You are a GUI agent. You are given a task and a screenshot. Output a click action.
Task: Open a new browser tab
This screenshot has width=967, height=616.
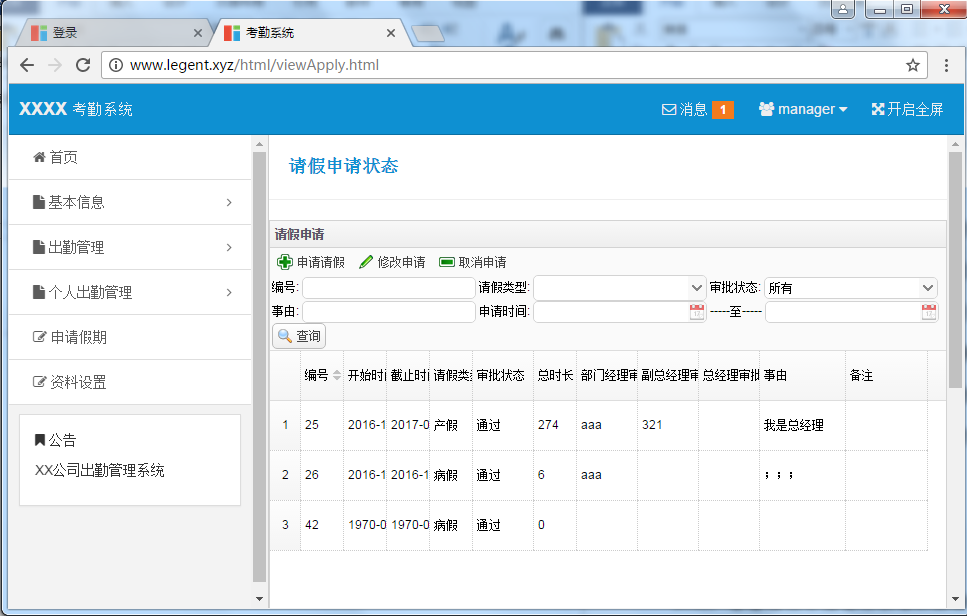point(428,33)
